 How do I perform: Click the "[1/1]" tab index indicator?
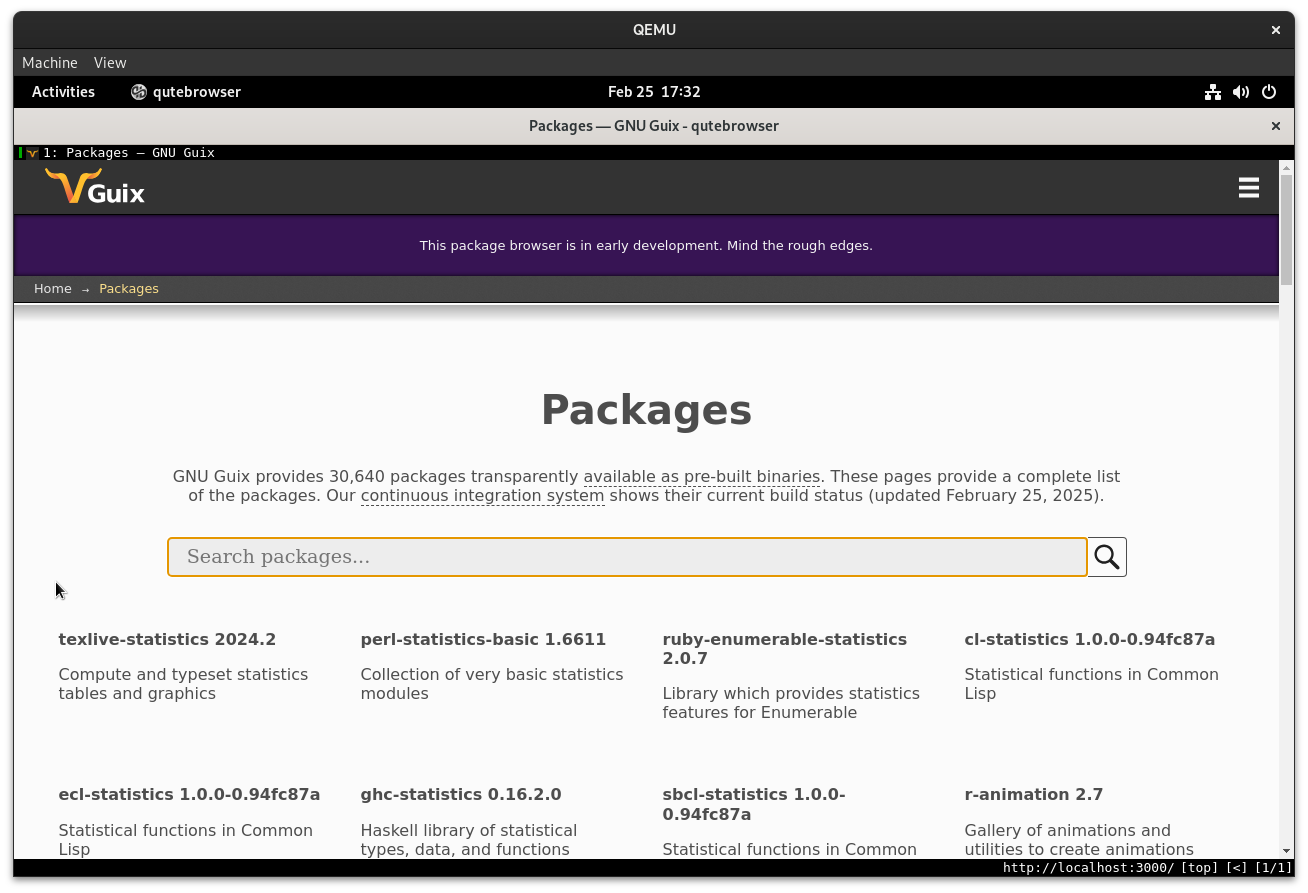[x=1273, y=868]
